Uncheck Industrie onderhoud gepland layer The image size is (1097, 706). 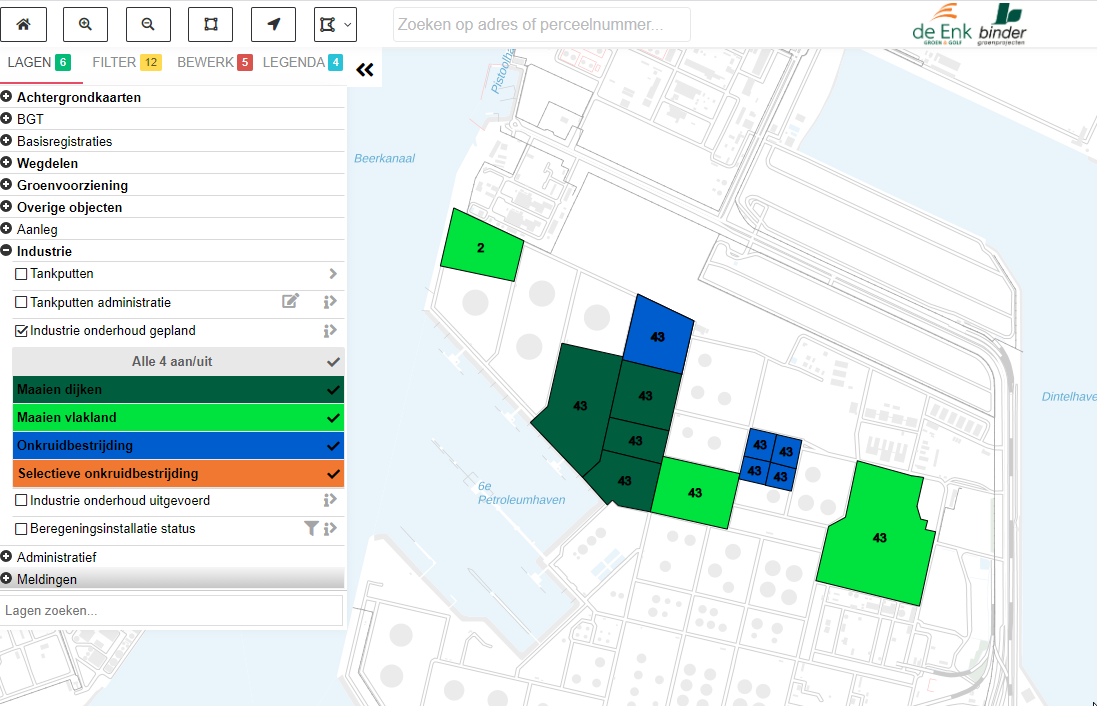(x=21, y=330)
